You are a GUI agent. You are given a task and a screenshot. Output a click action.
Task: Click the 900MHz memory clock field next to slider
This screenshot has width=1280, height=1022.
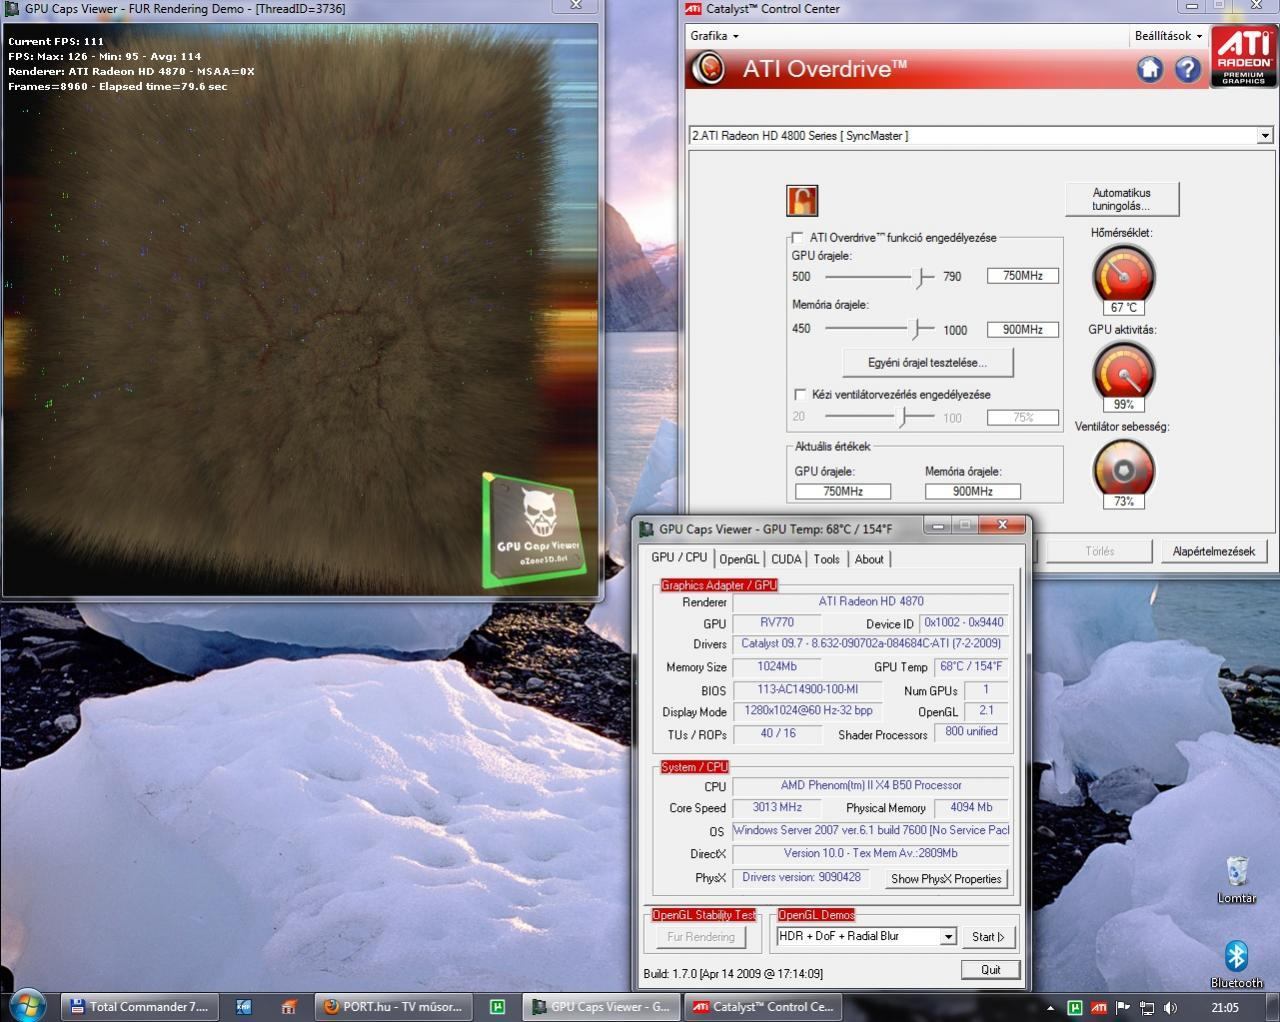point(1023,330)
